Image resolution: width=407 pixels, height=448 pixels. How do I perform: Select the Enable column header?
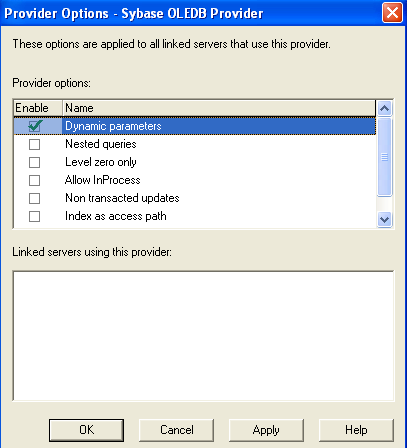(38, 108)
